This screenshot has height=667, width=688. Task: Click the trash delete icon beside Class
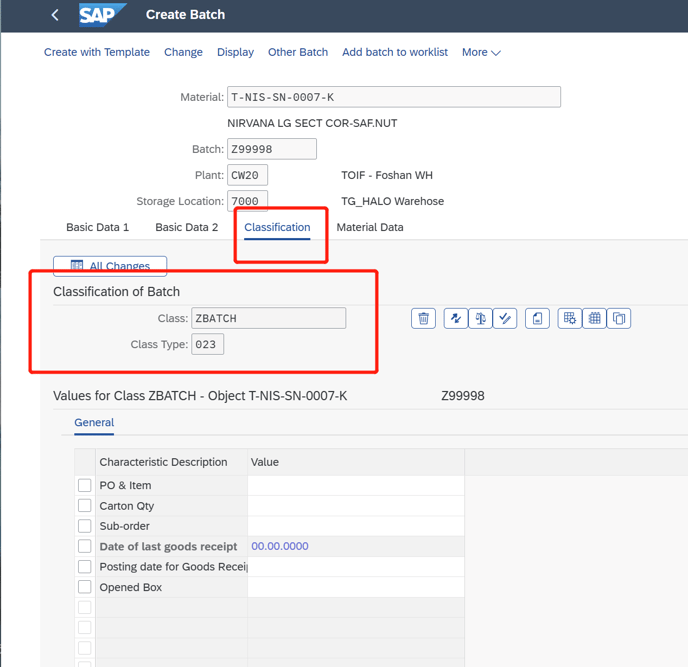tap(423, 318)
